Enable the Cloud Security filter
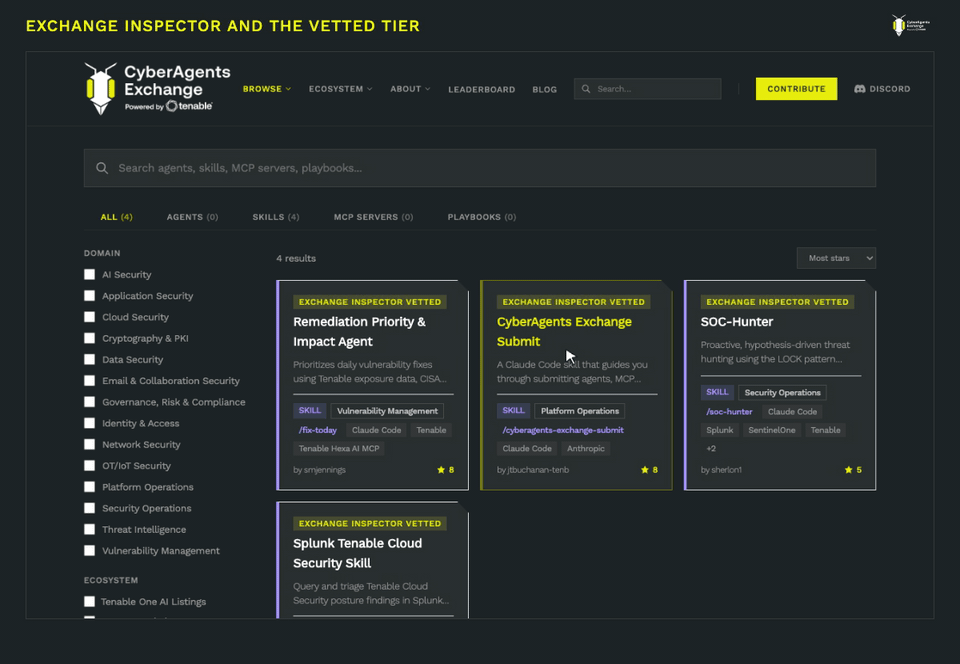This screenshot has width=960, height=664. click(x=89, y=317)
